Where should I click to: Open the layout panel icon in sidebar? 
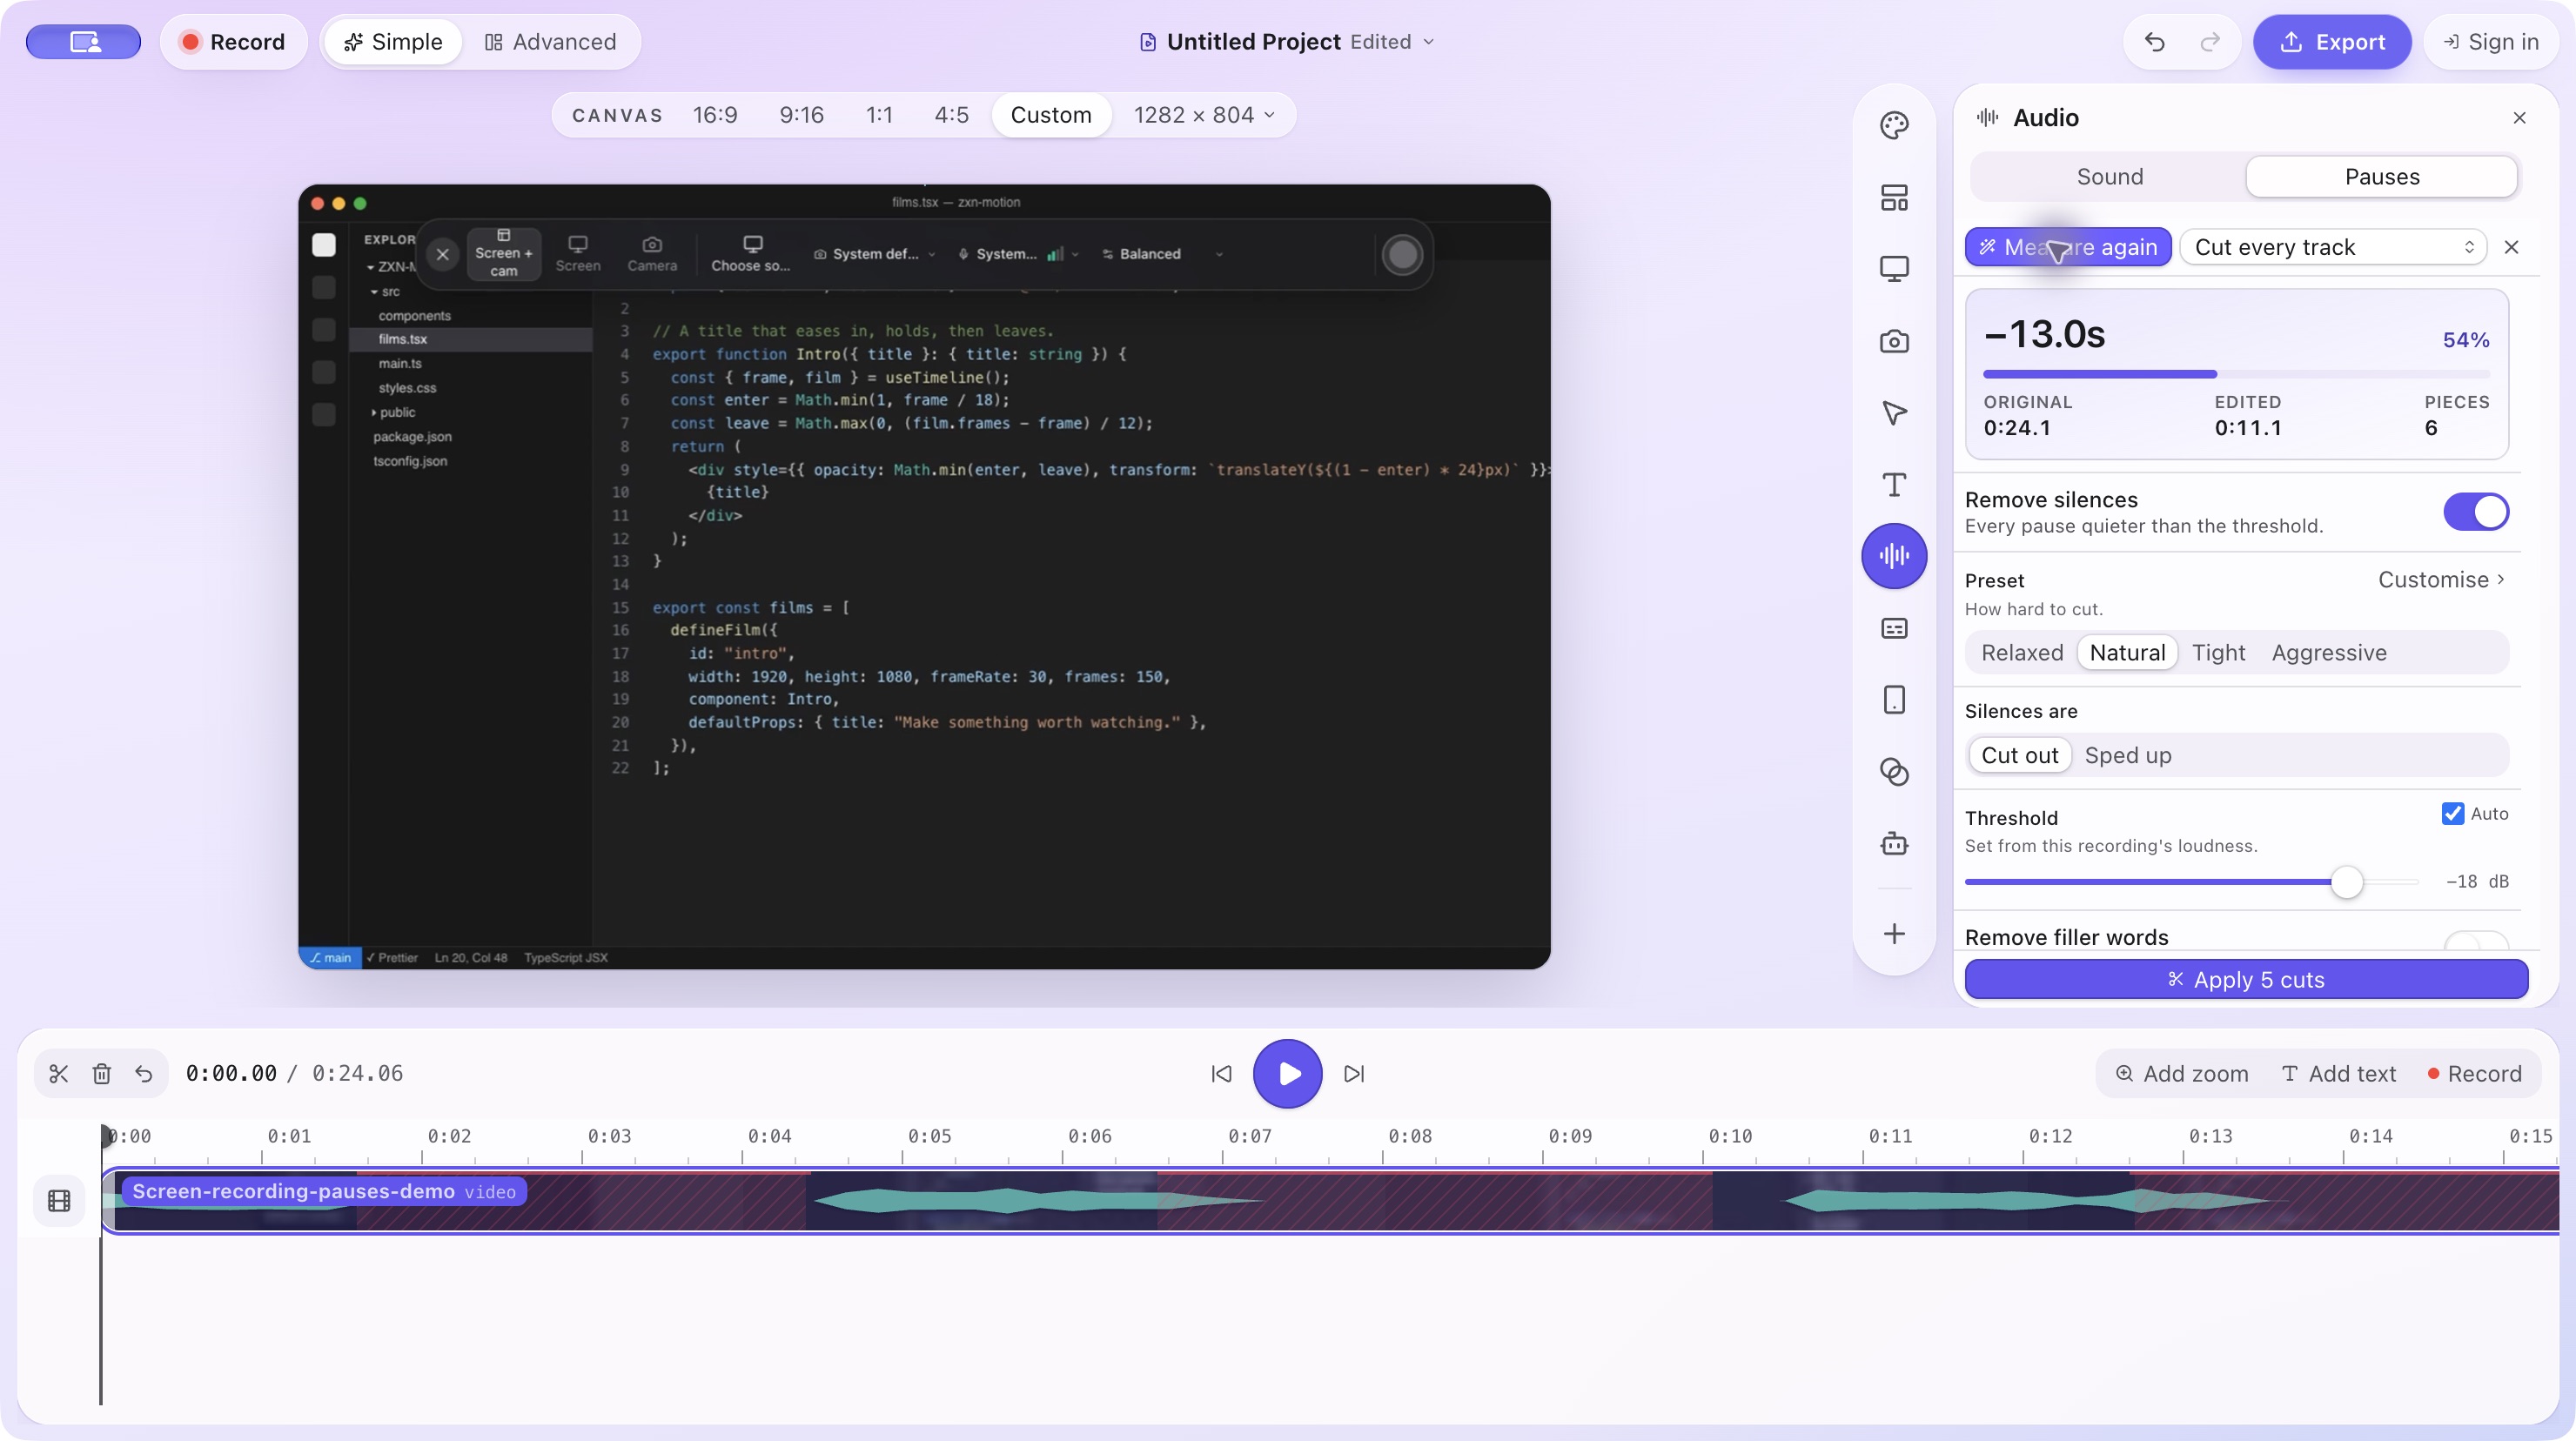click(1894, 197)
